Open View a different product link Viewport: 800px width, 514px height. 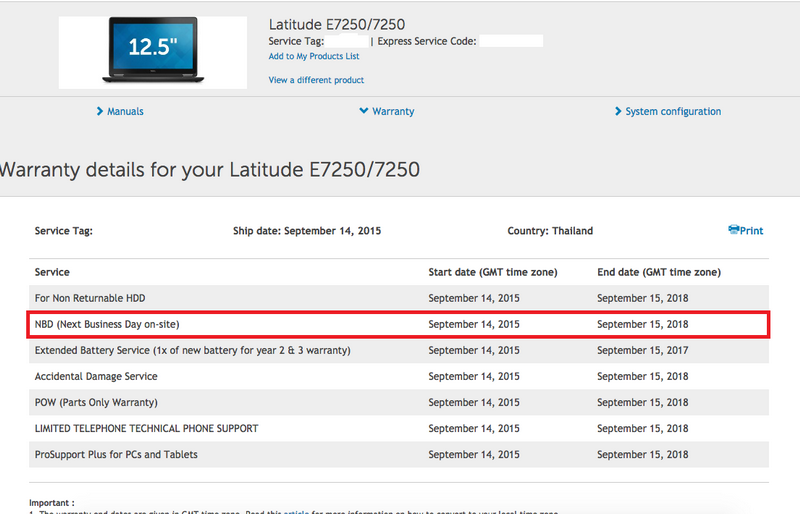pyautogui.click(x=316, y=80)
